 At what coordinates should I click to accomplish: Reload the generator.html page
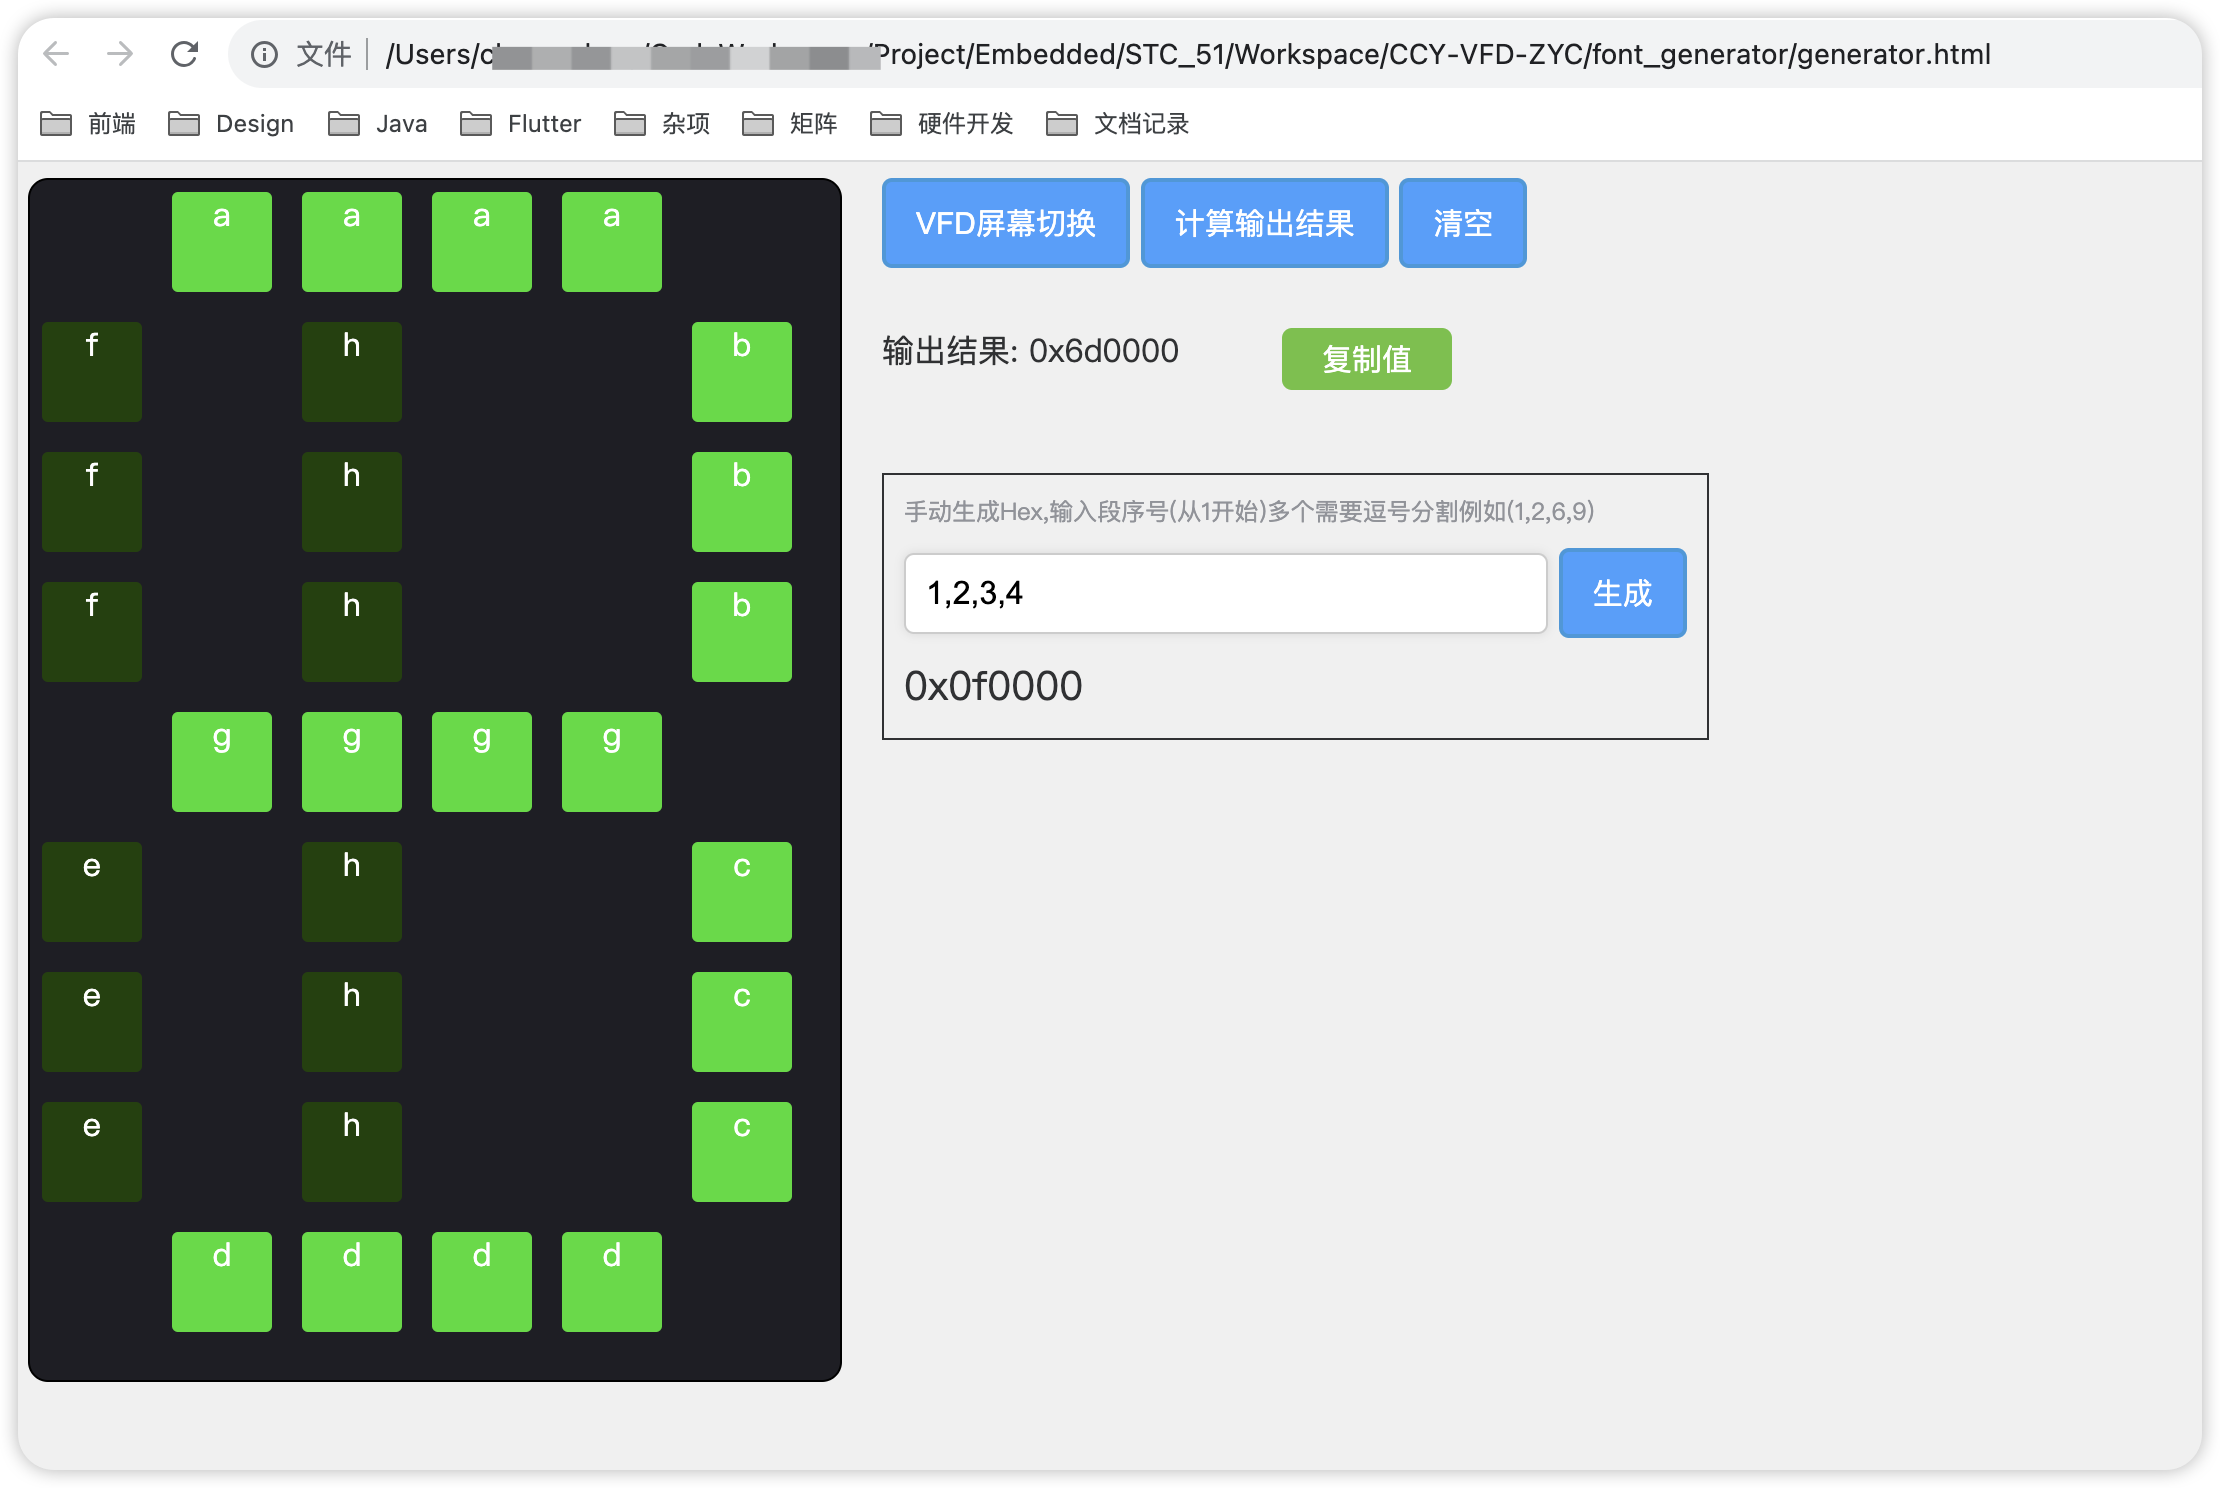click(185, 55)
